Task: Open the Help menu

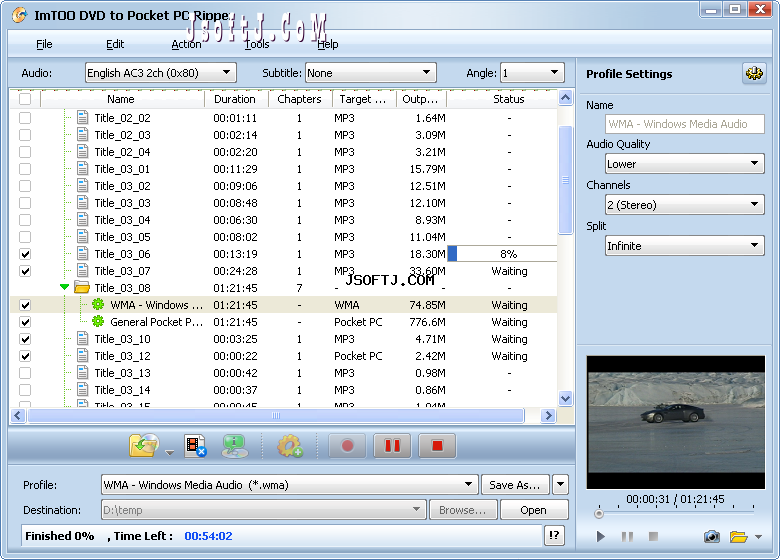Action: pos(328,44)
